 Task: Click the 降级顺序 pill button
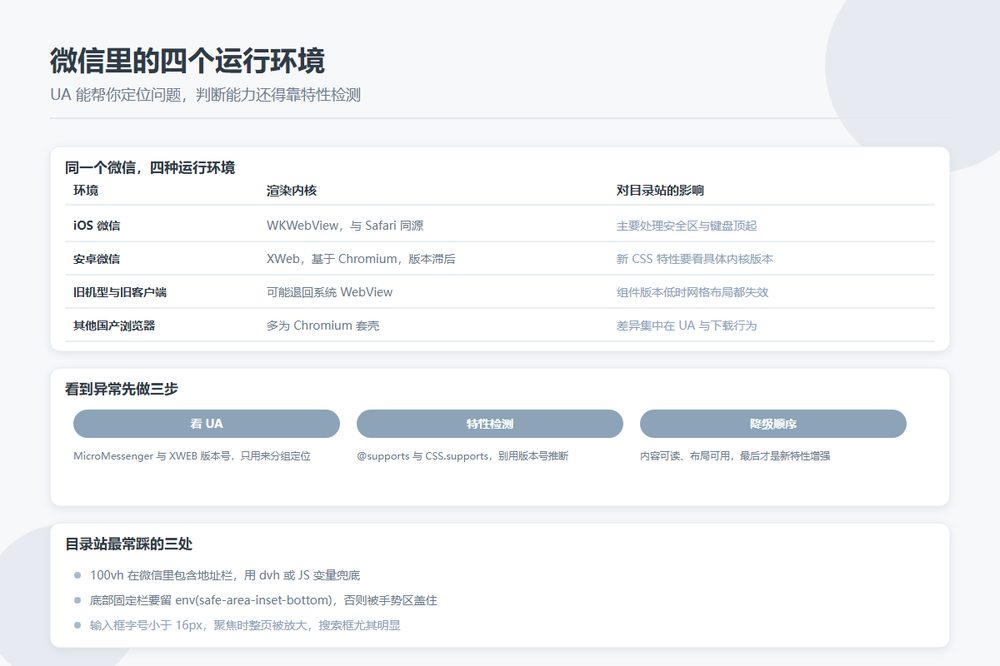[x=773, y=424]
